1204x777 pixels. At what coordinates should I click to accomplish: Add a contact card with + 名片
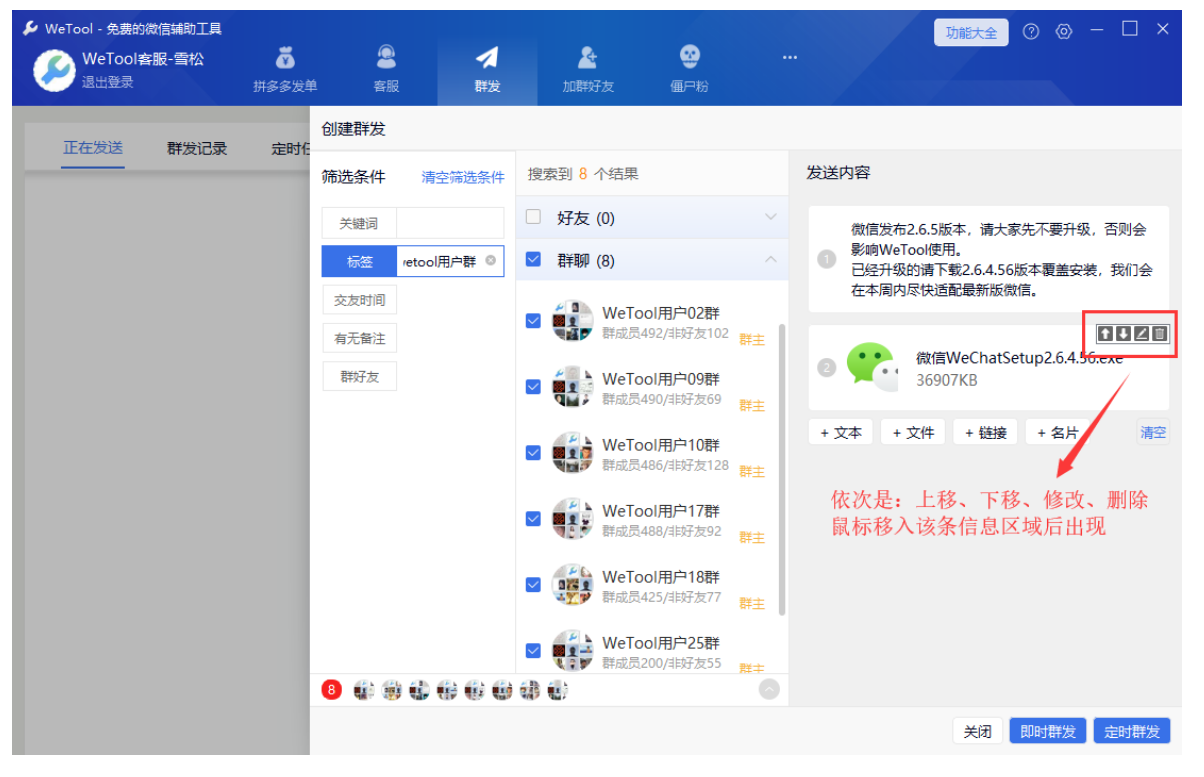click(1057, 432)
